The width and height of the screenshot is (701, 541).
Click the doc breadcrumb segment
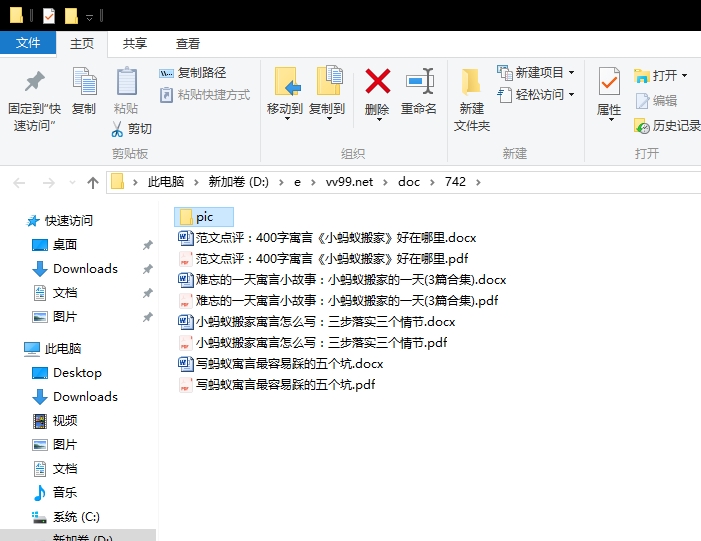(409, 182)
